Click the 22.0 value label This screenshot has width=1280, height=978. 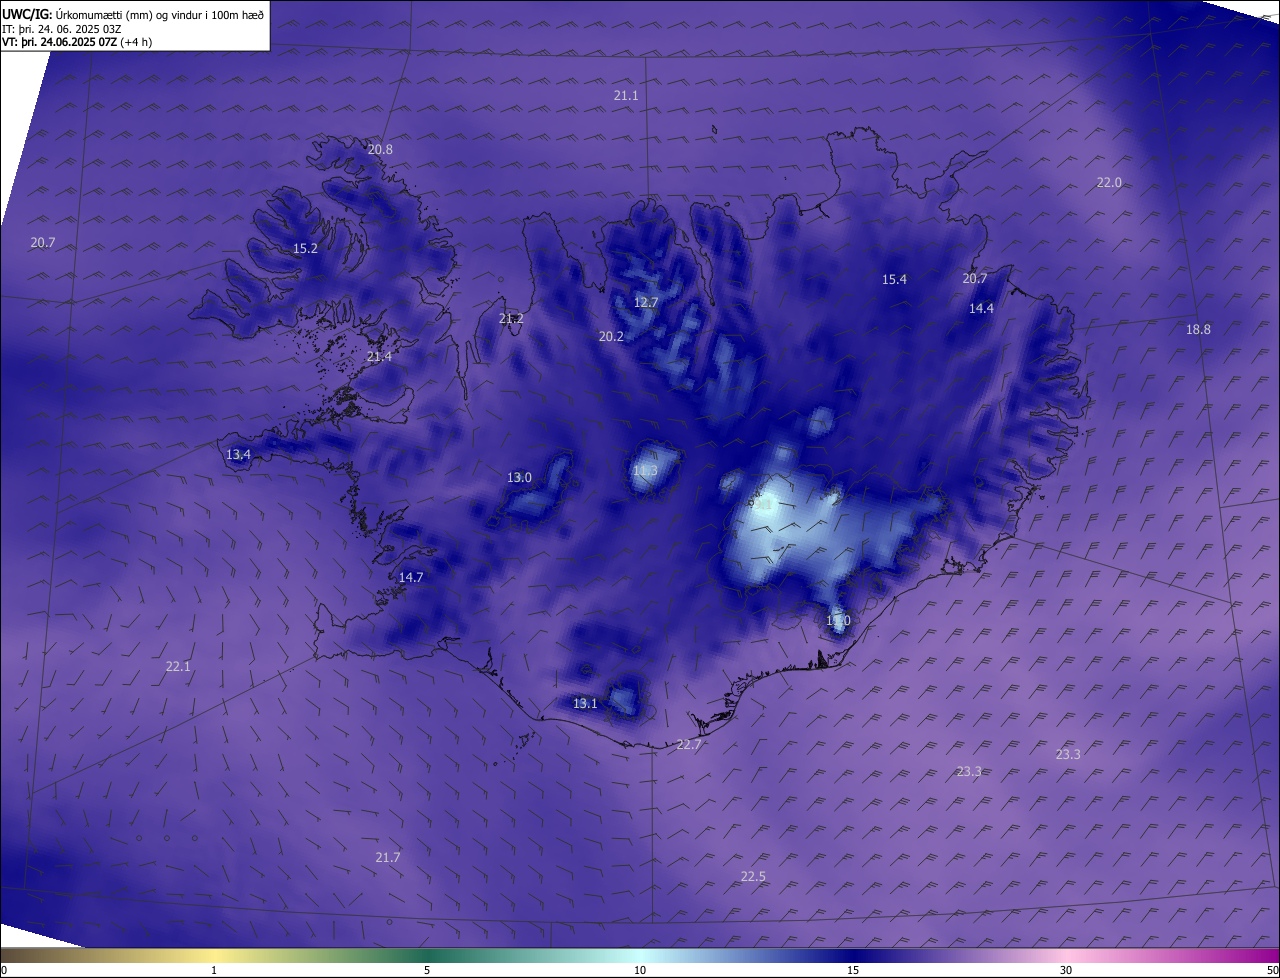coord(1109,182)
